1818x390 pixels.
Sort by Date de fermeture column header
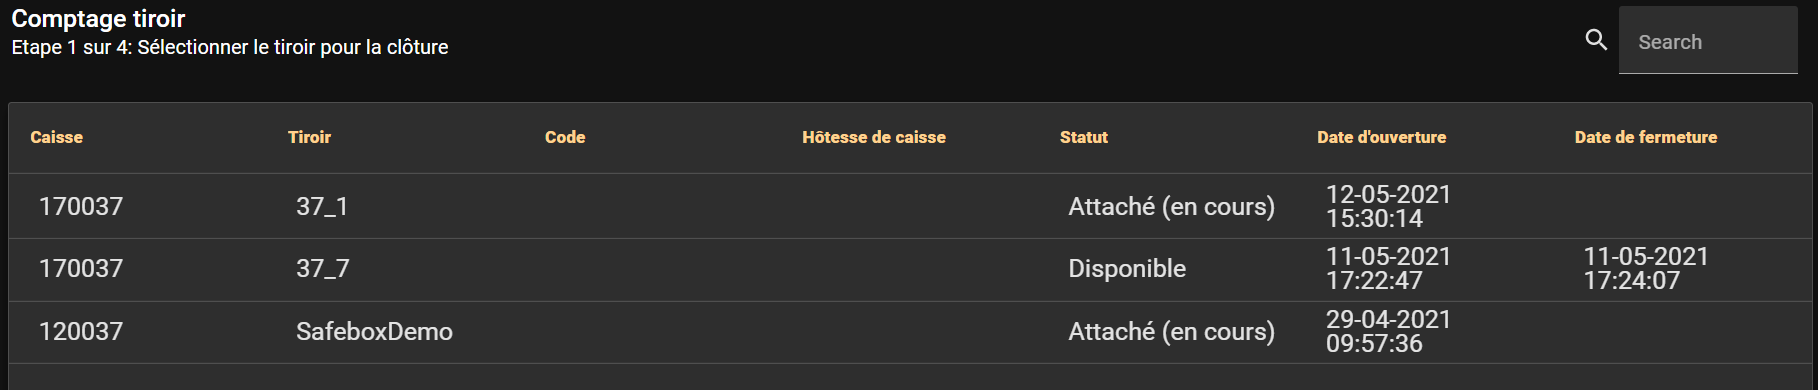point(1646,138)
